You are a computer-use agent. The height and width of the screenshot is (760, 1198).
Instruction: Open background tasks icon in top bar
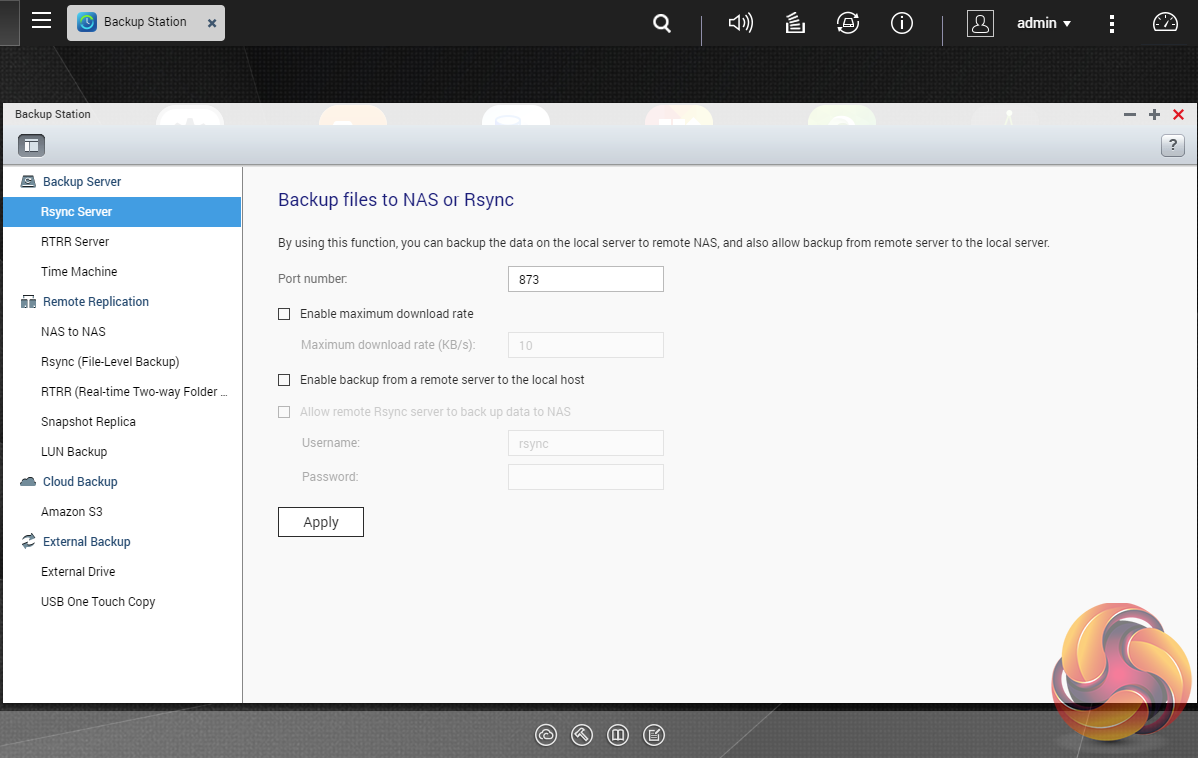point(795,23)
